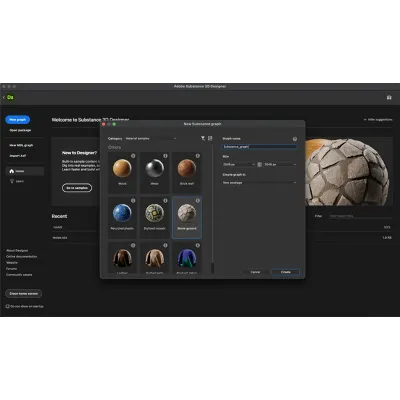Select the yellow mosaic material sample

point(154,217)
